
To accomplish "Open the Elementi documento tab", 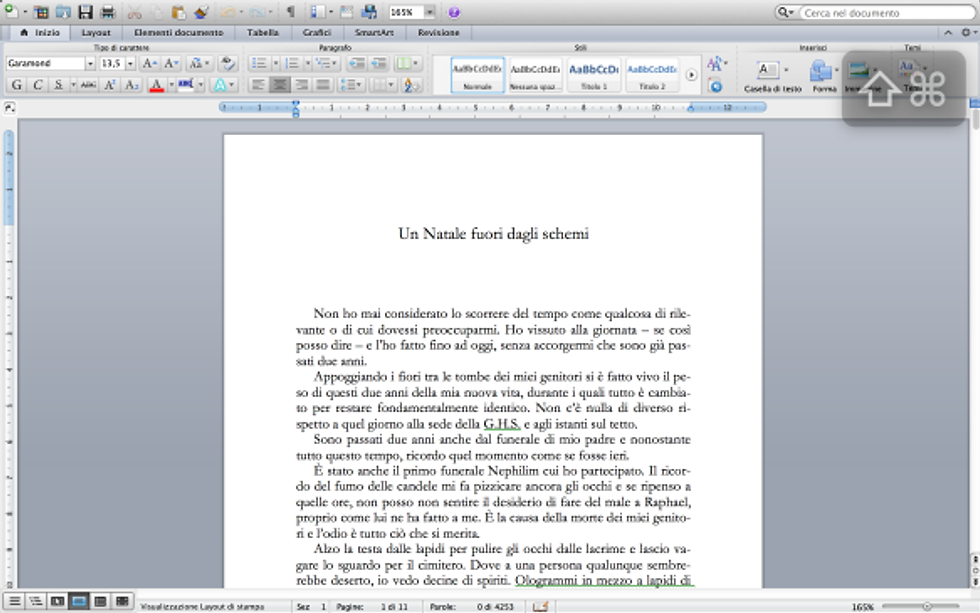I will 178,32.
